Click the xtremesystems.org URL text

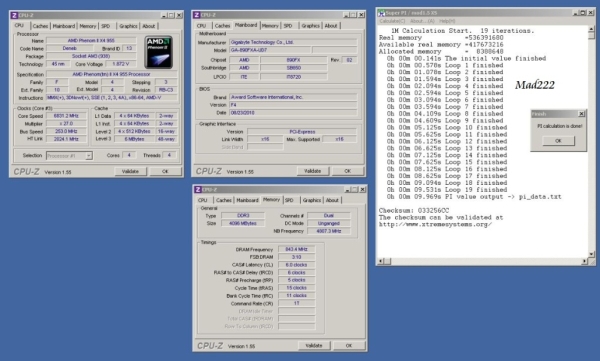tap(435, 224)
